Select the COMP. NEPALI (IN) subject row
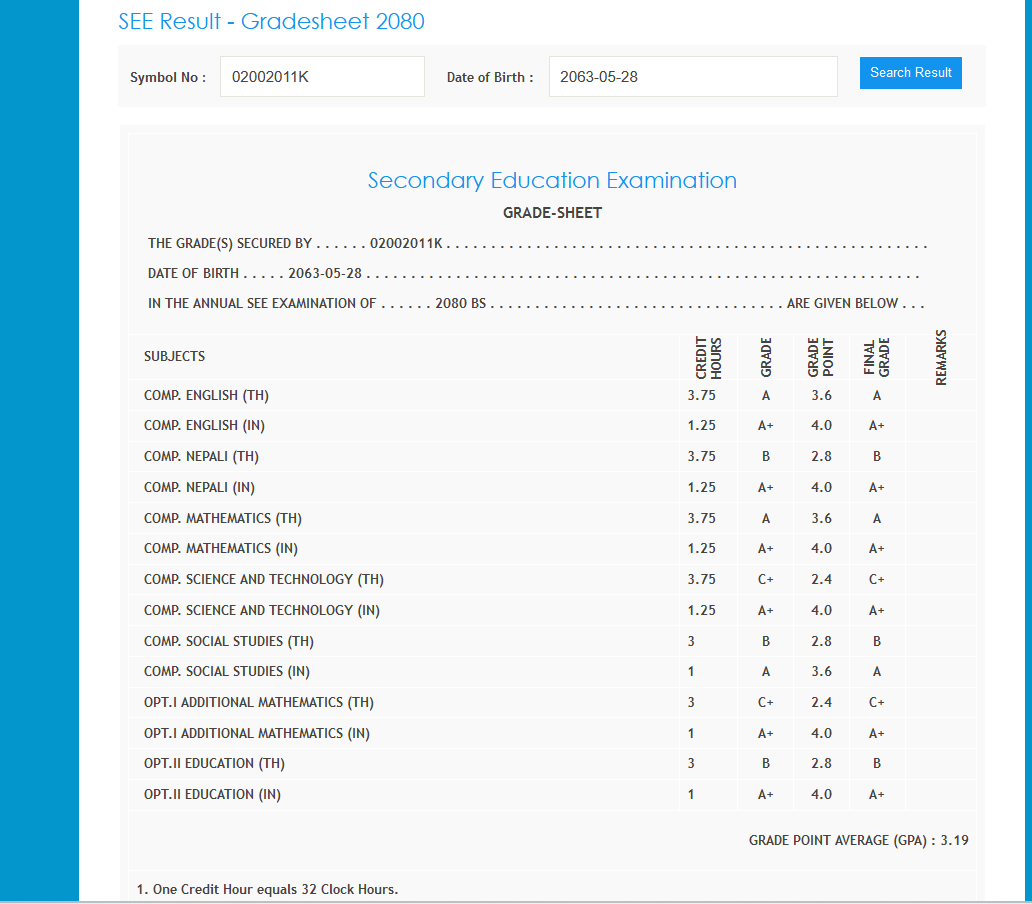This screenshot has height=904, width=1032. [x=199, y=488]
